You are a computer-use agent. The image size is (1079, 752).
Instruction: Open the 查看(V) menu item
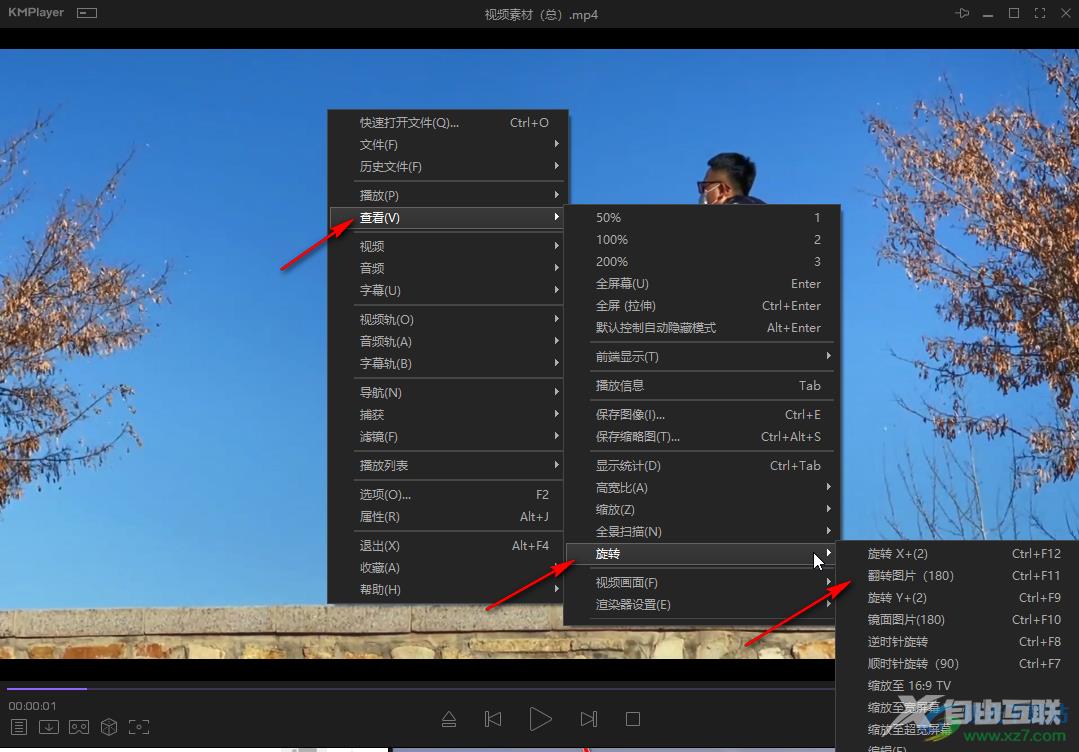tap(446, 217)
